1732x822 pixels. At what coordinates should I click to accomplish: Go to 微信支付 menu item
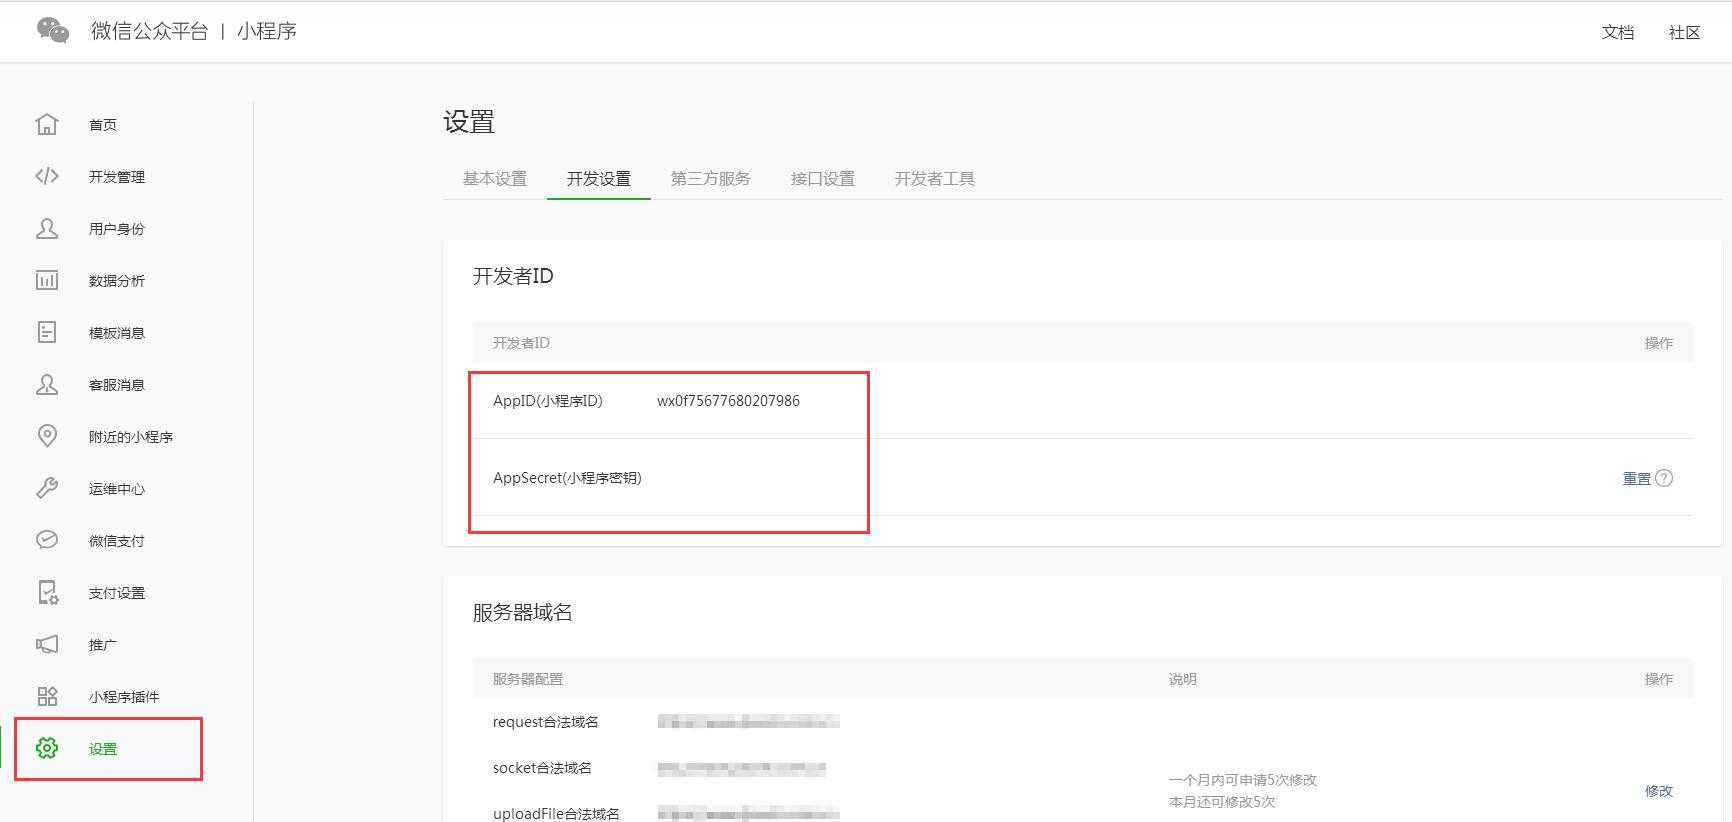[117, 541]
